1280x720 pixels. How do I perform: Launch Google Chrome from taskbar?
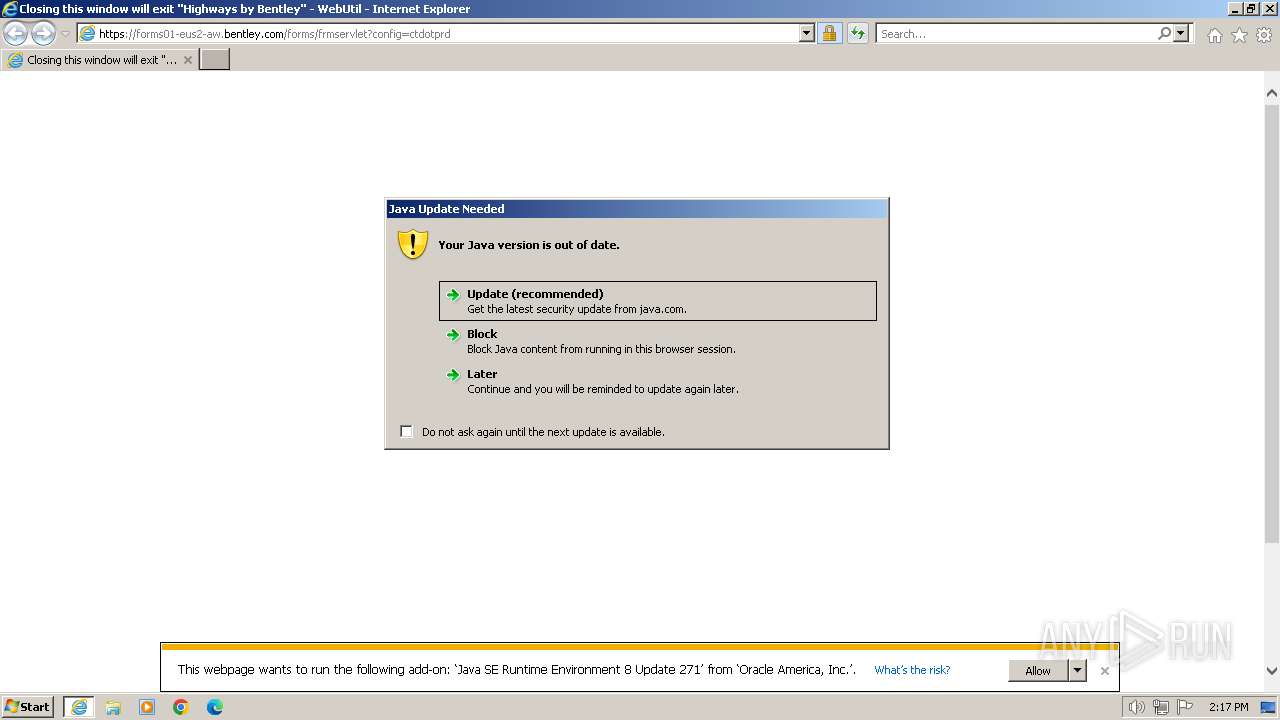[x=181, y=707]
